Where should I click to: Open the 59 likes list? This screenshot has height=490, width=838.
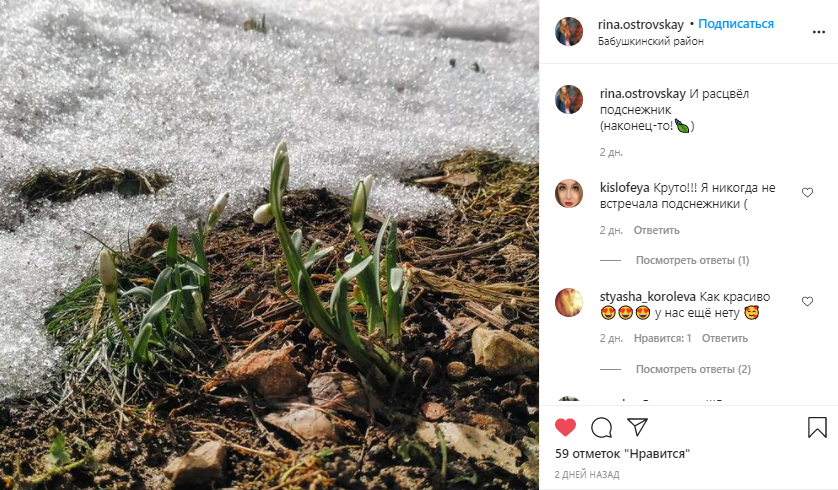pyautogui.click(x=622, y=454)
